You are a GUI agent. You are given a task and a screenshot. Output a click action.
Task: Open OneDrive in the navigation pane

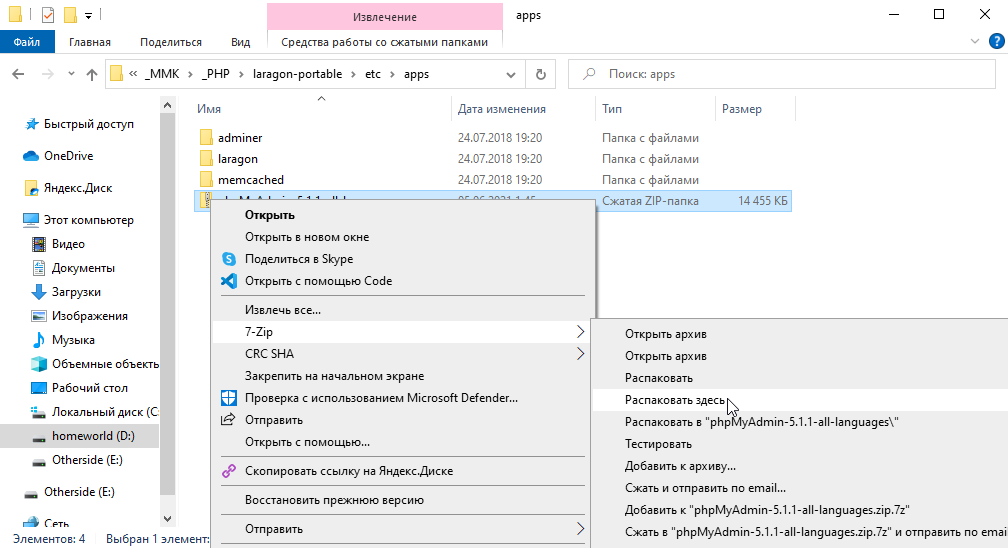click(x=68, y=156)
